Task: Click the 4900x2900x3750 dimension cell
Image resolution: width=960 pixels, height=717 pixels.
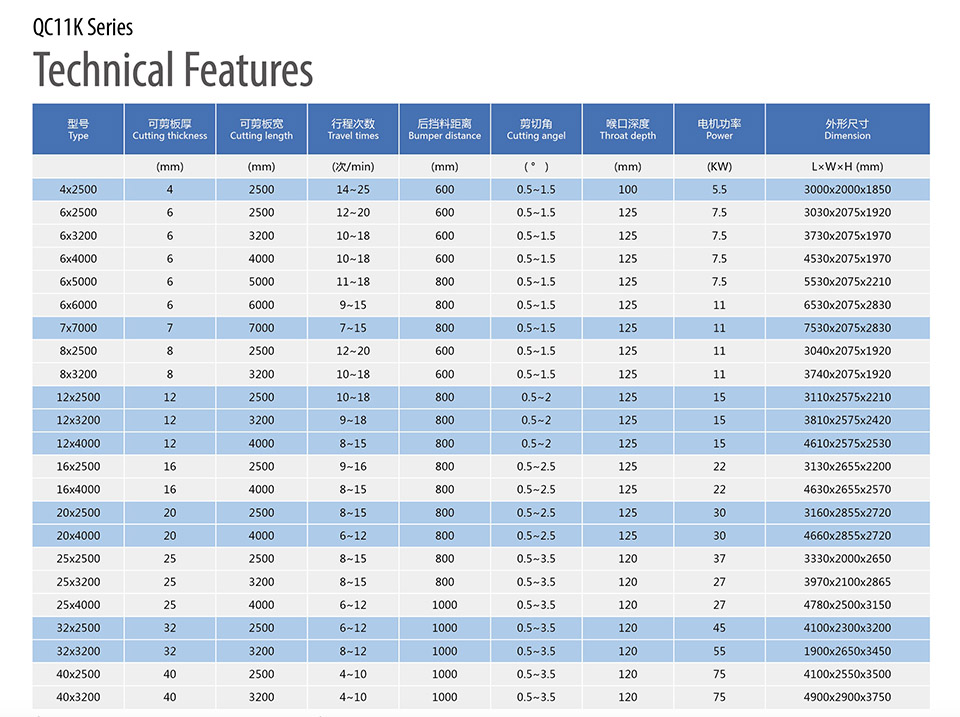Action: (x=847, y=697)
